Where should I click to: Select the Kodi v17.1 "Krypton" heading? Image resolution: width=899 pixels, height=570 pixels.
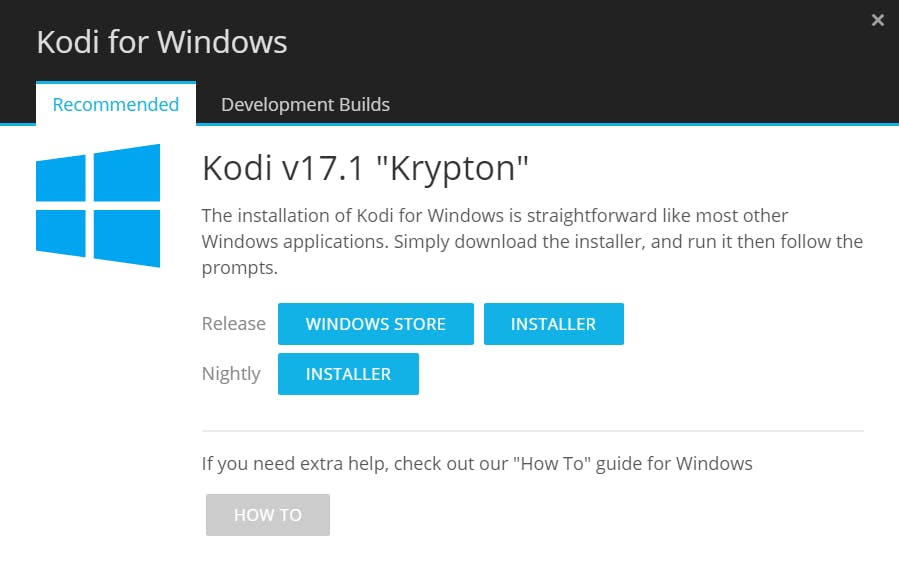tap(365, 168)
